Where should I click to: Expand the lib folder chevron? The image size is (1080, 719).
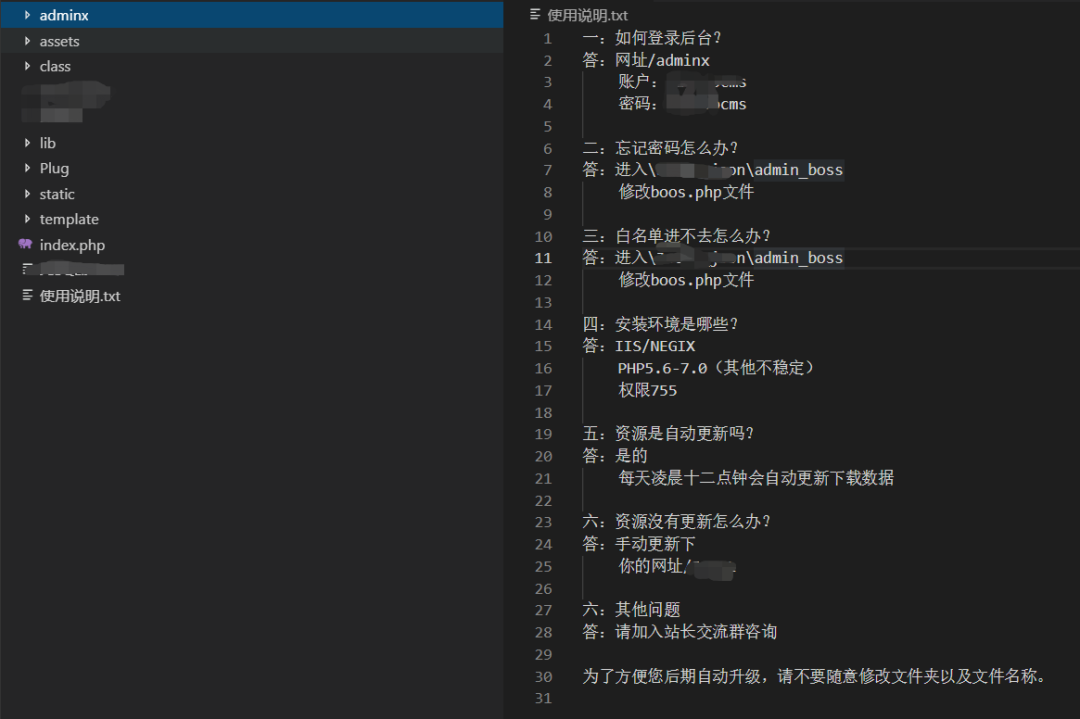pos(27,143)
